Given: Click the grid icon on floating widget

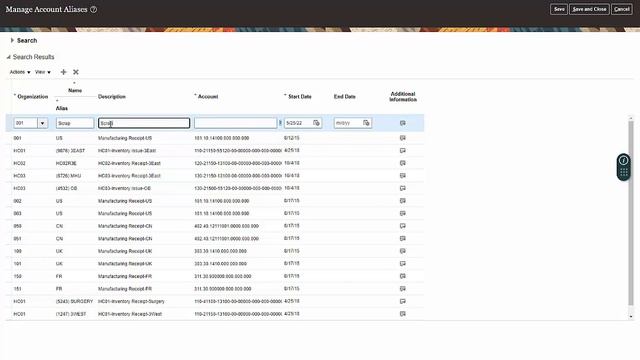Looking at the screenshot, I should 624,173.
